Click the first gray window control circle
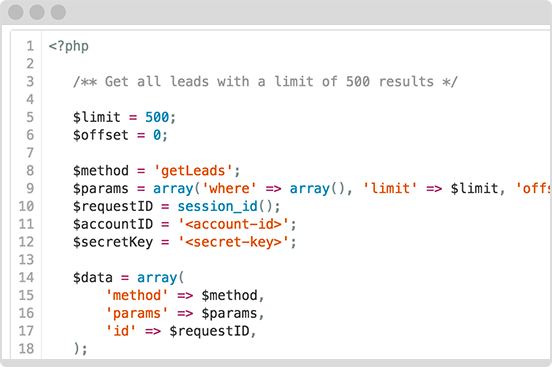Image resolution: width=552 pixels, height=368 pixels. pos(15,12)
